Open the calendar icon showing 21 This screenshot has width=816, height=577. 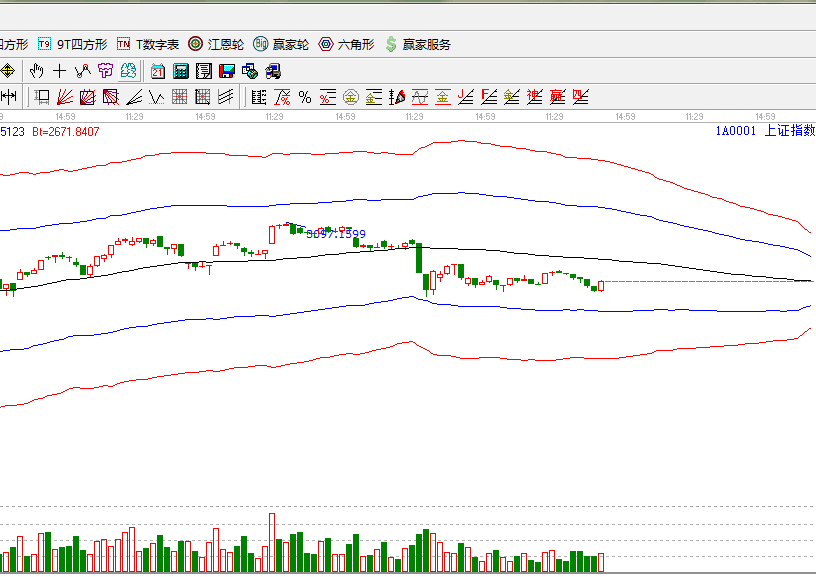pos(158,71)
